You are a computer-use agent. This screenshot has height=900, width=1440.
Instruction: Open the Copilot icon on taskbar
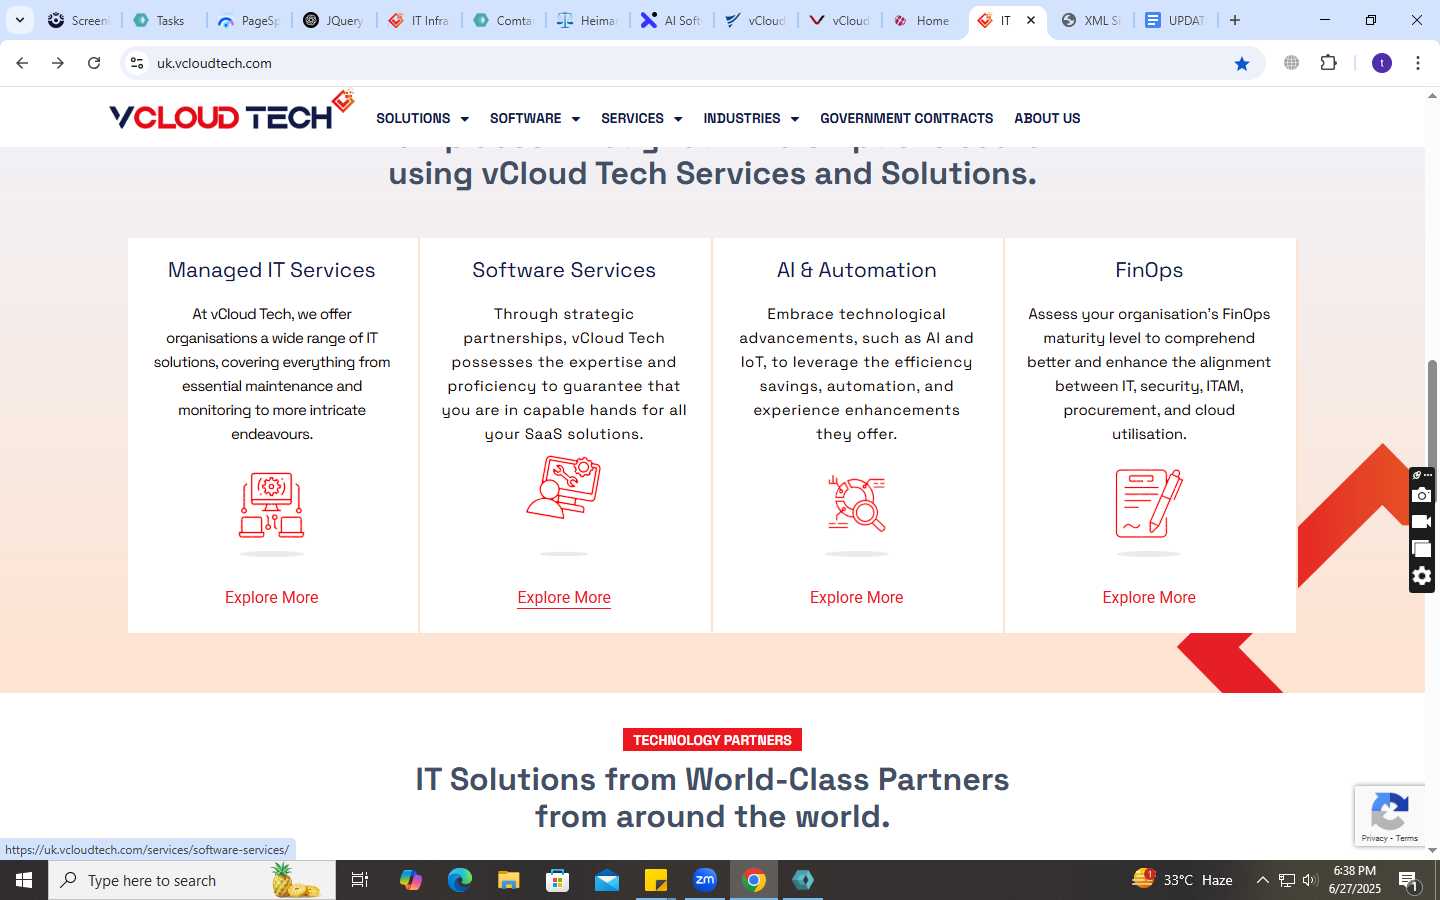point(410,880)
